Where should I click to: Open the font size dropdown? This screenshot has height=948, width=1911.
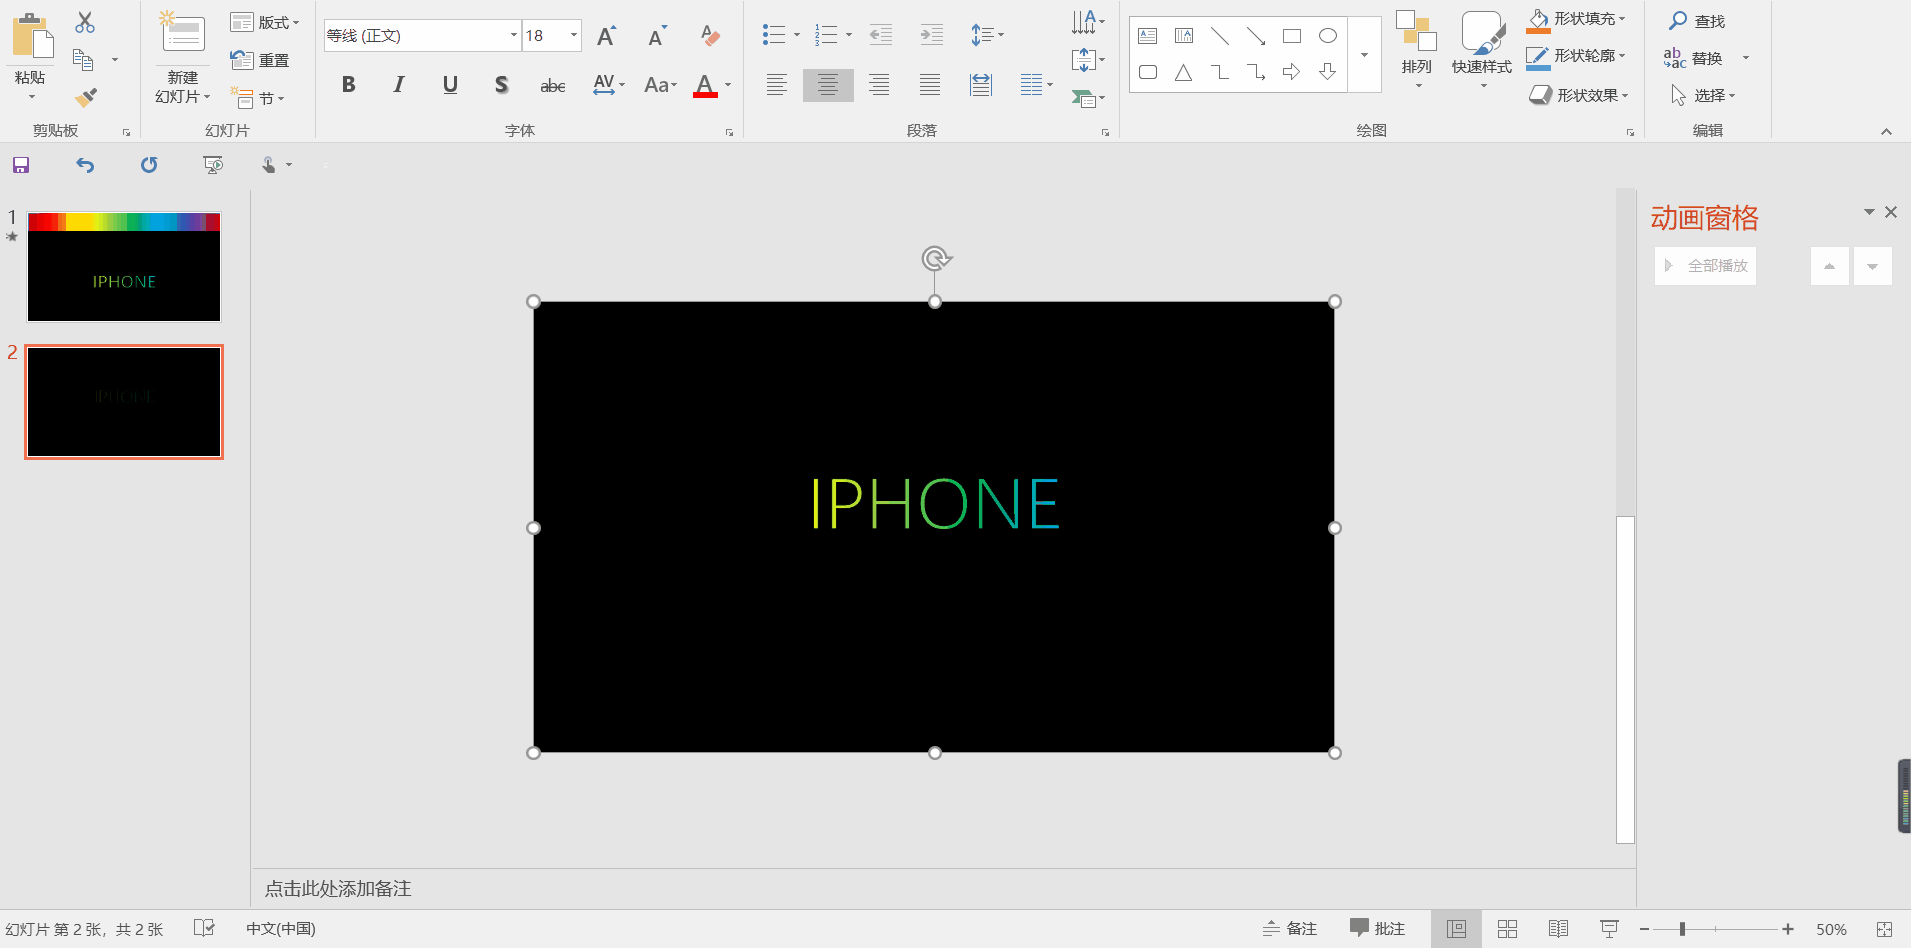coord(574,36)
